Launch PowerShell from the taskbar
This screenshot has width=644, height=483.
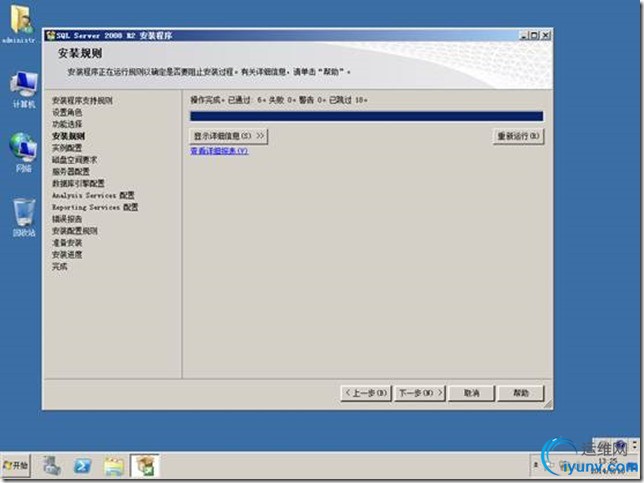tap(83, 466)
